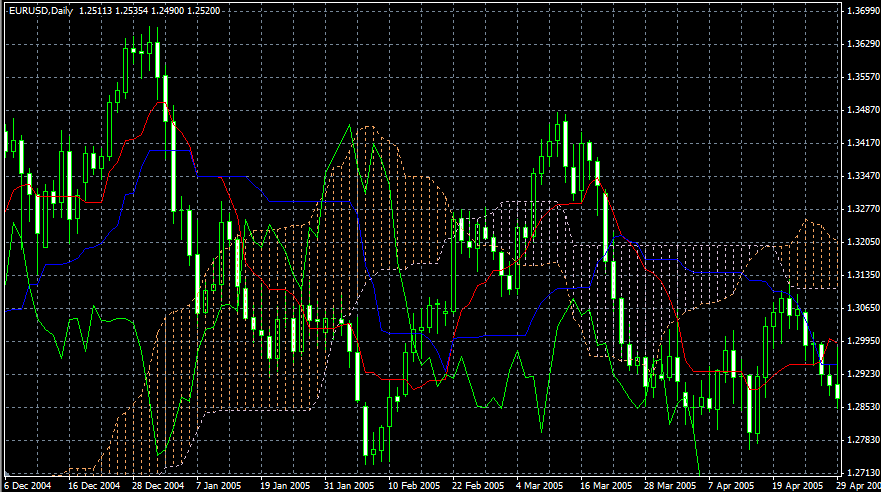Select the 1.27130 price axis label
Image resolution: width=881 pixels, height=492 pixels.
[x=863, y=473]
